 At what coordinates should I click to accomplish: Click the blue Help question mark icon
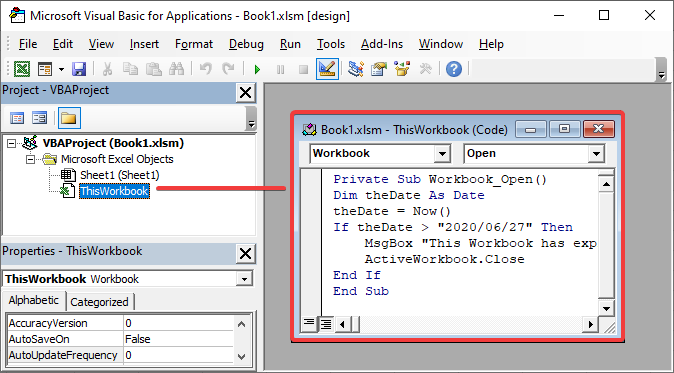[x=453, y=69]
